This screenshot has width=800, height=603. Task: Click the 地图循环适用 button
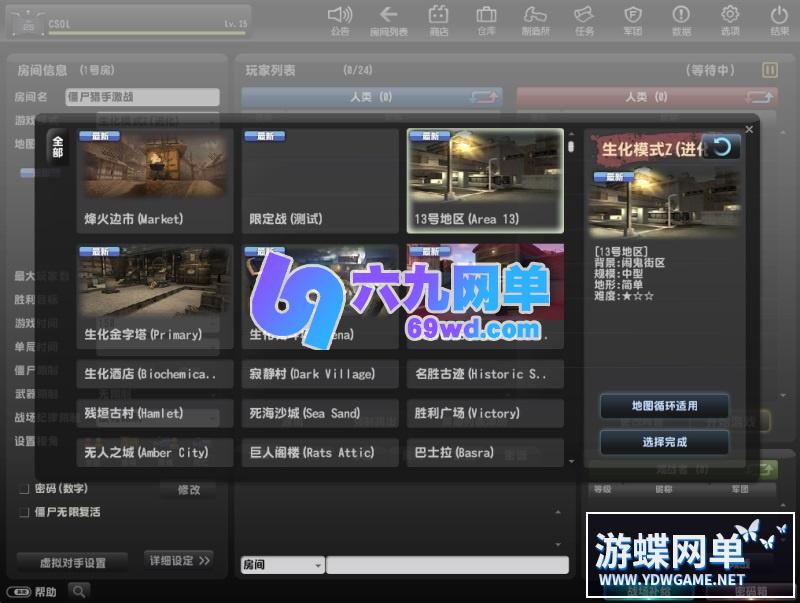(664, 406)
